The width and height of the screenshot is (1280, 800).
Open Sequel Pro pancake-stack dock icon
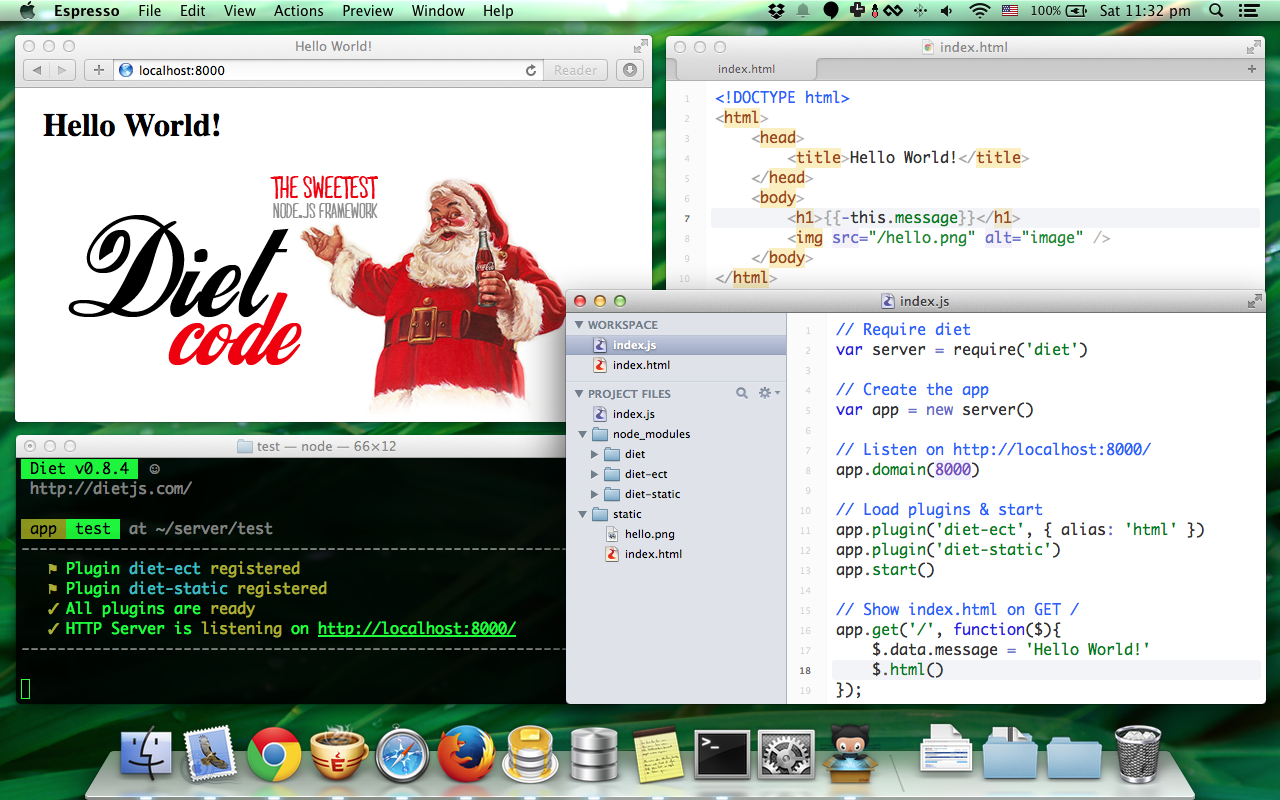pos(530,754)
